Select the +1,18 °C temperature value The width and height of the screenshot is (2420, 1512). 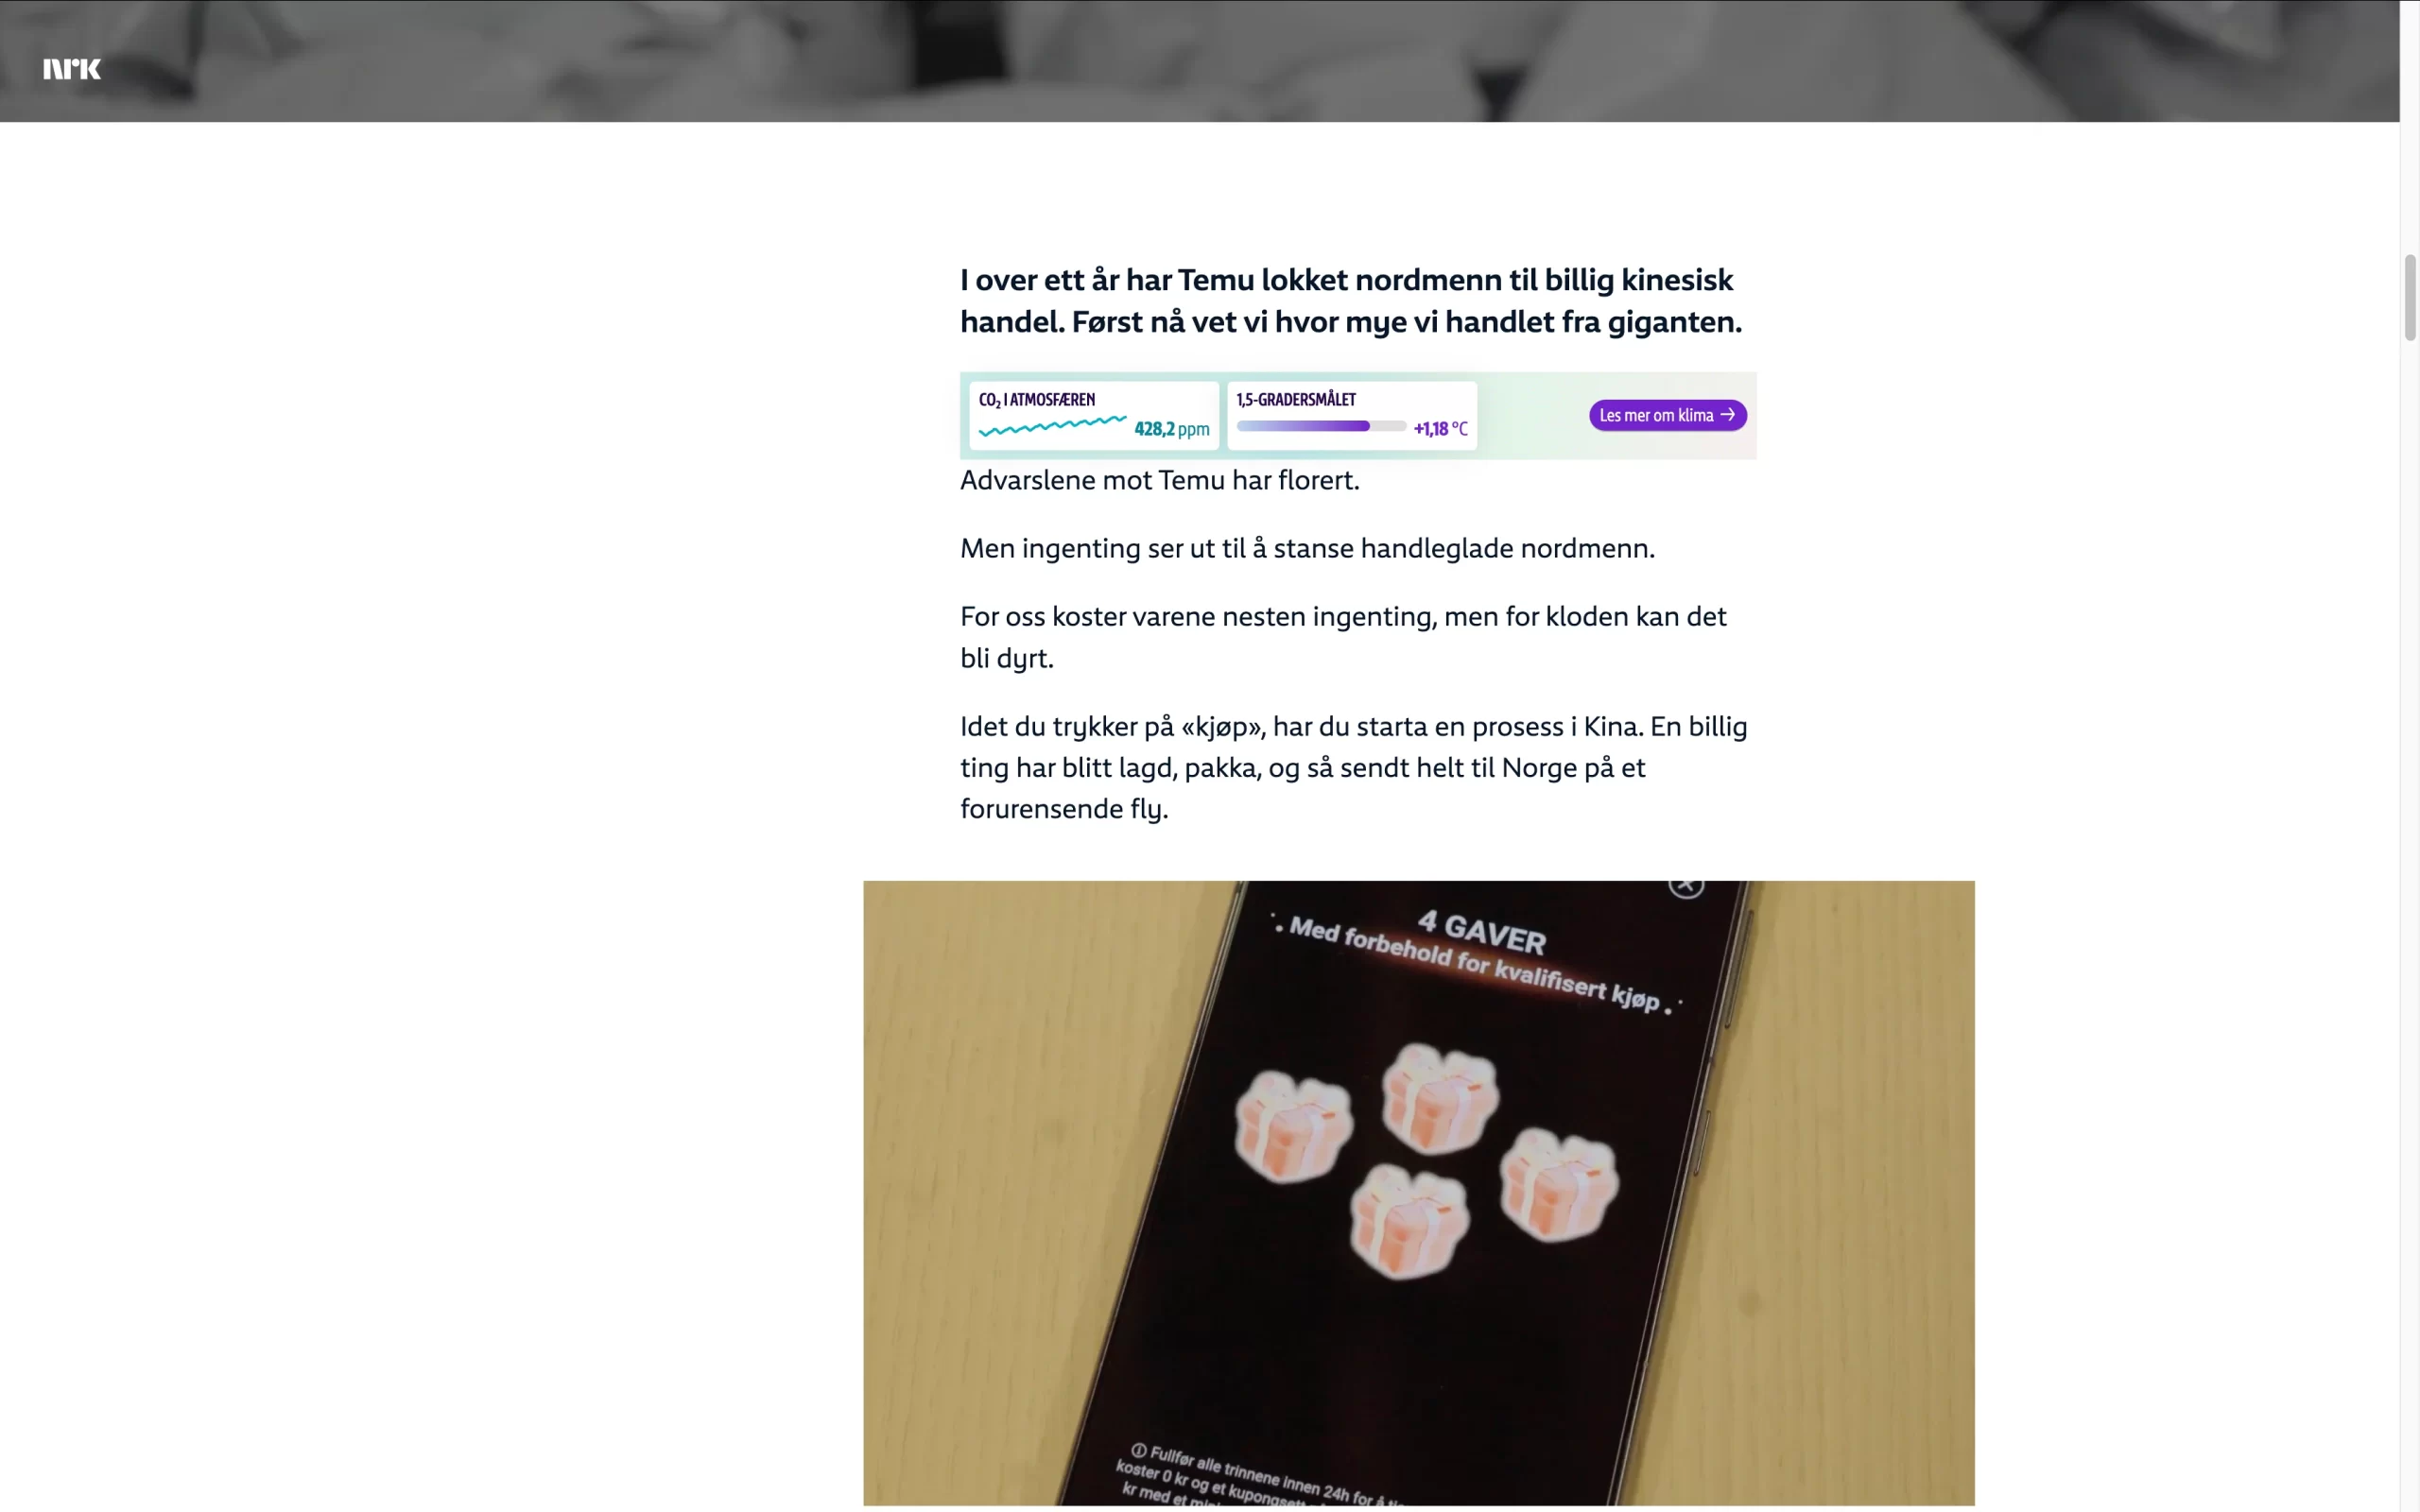coord(1440,429)
